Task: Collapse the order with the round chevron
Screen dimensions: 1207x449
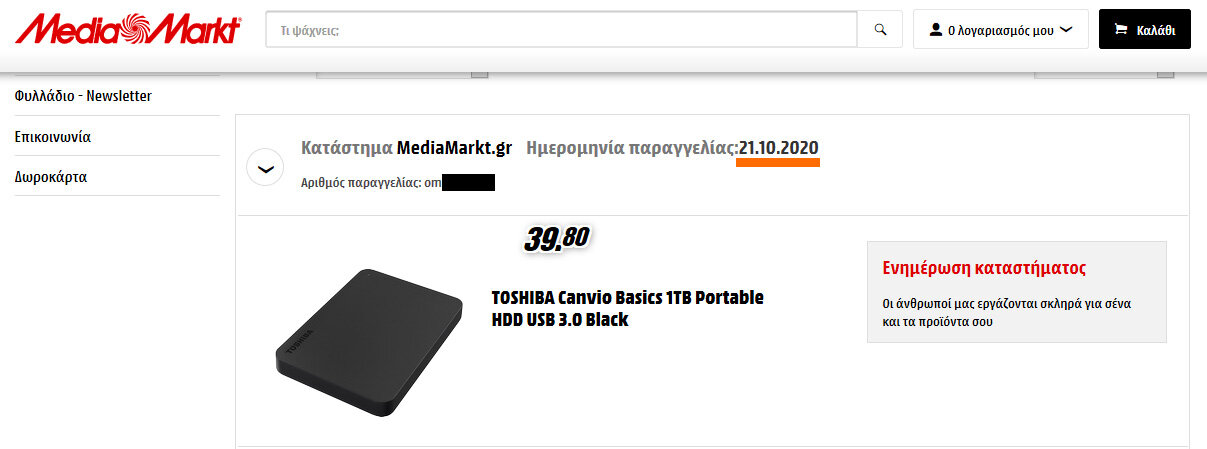Action: [265, 169]
